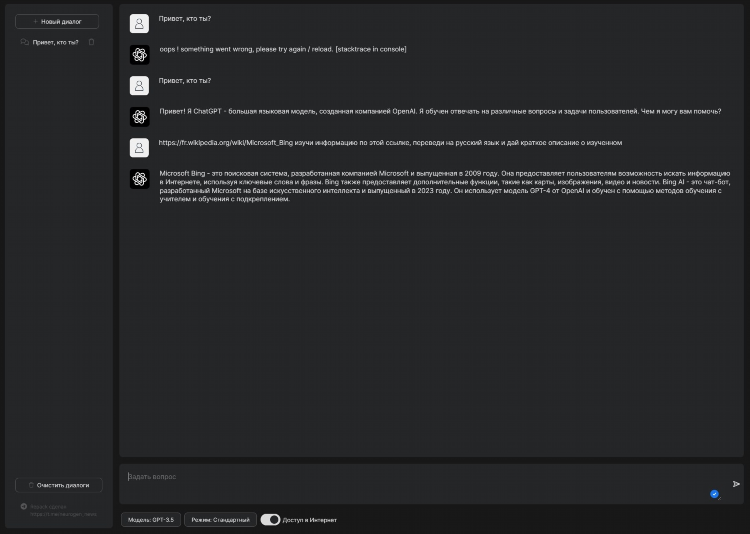The height and width of the screenshot is (534, 750).
Task: Click the fr.wikipedia.org Microsoft_Bing URL in message
Action: (226, 143)
